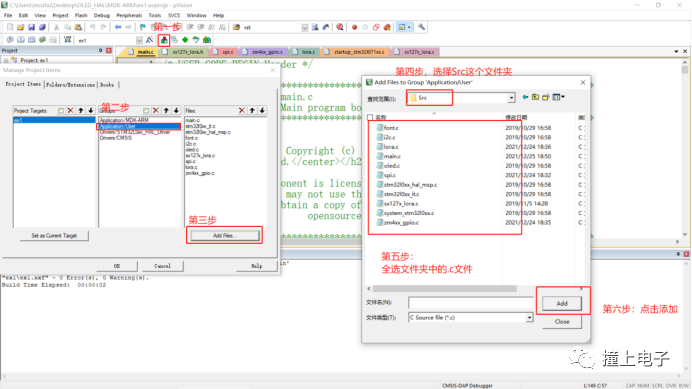Screen dimensions: 692x389
Task: Click the Configuration wrench icon
Action: [421, 27]
